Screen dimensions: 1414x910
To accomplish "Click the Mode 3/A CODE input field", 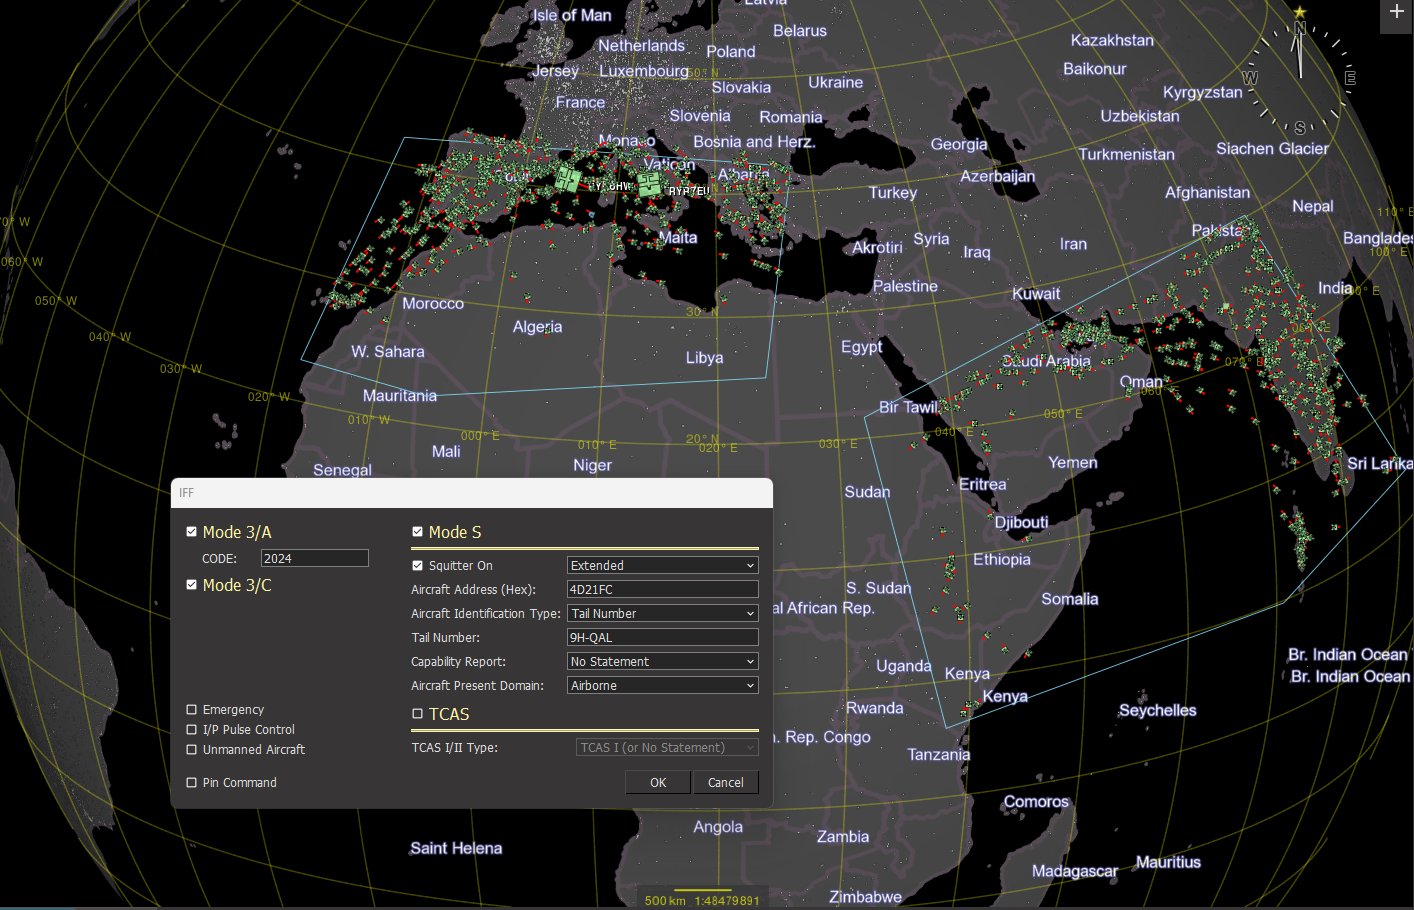I will tap(314, 559).
